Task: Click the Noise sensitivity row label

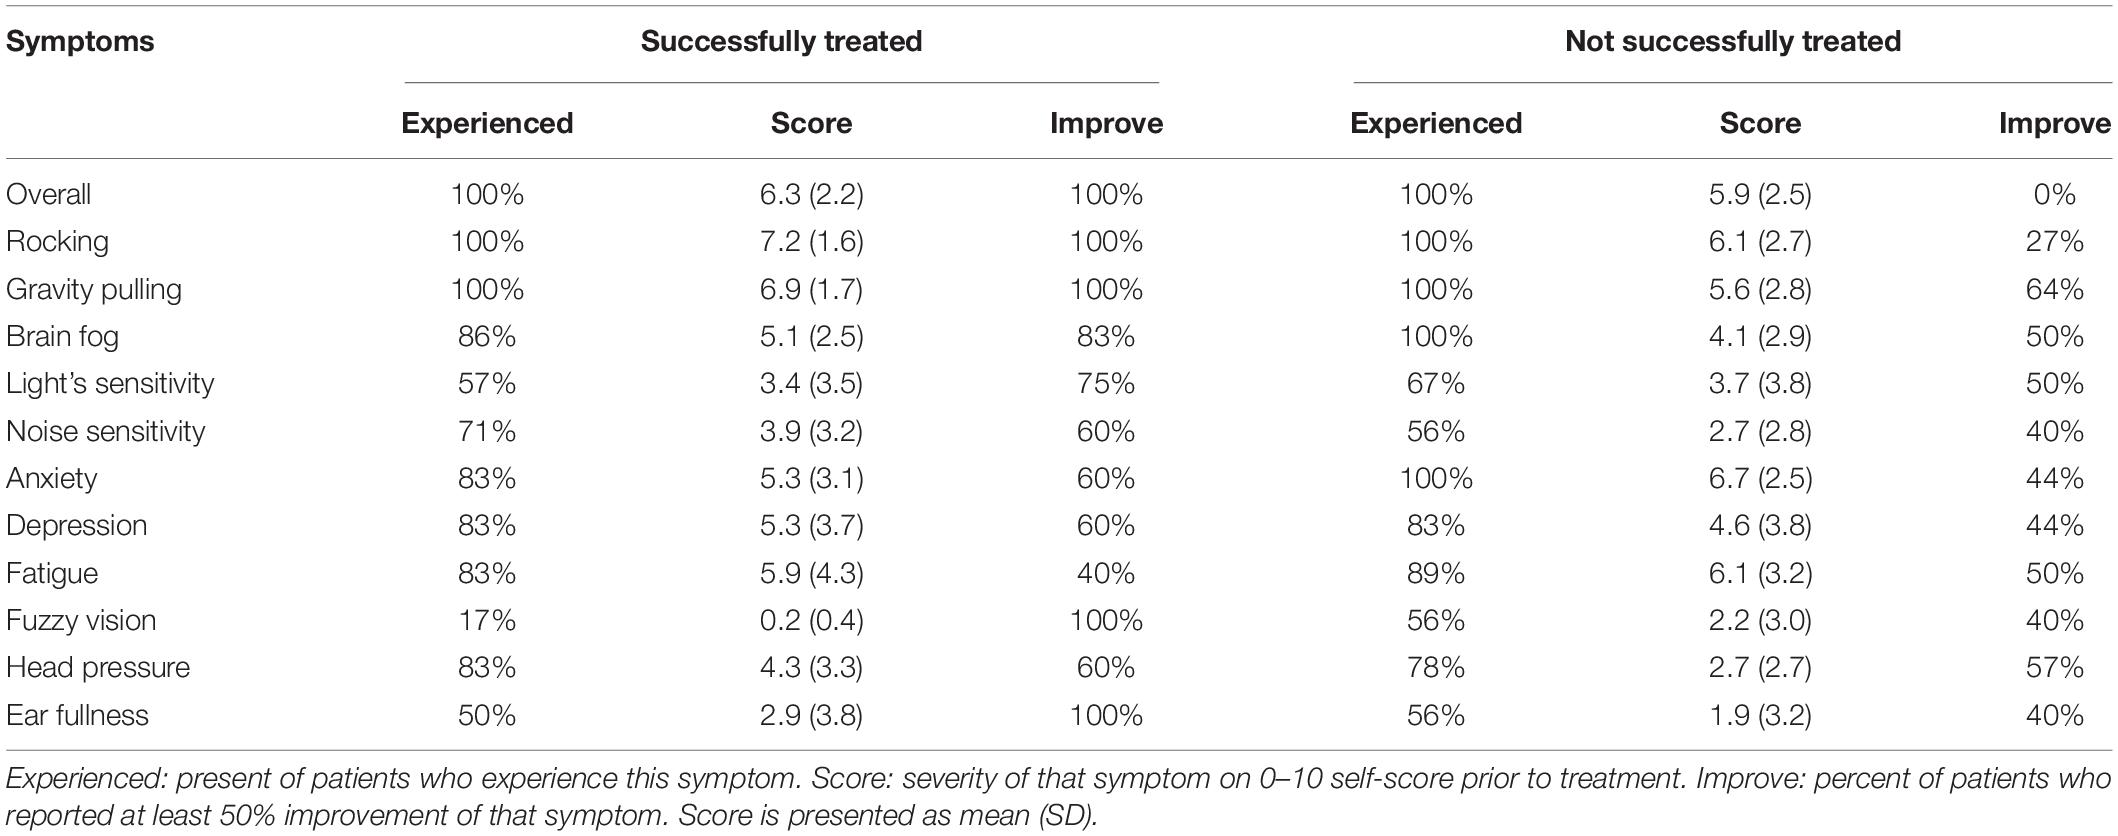Action: (x=105, y=432)
